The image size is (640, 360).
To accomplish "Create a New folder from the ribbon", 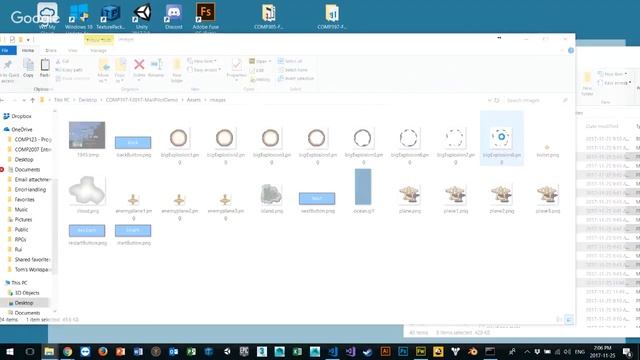I will (177, 70).
